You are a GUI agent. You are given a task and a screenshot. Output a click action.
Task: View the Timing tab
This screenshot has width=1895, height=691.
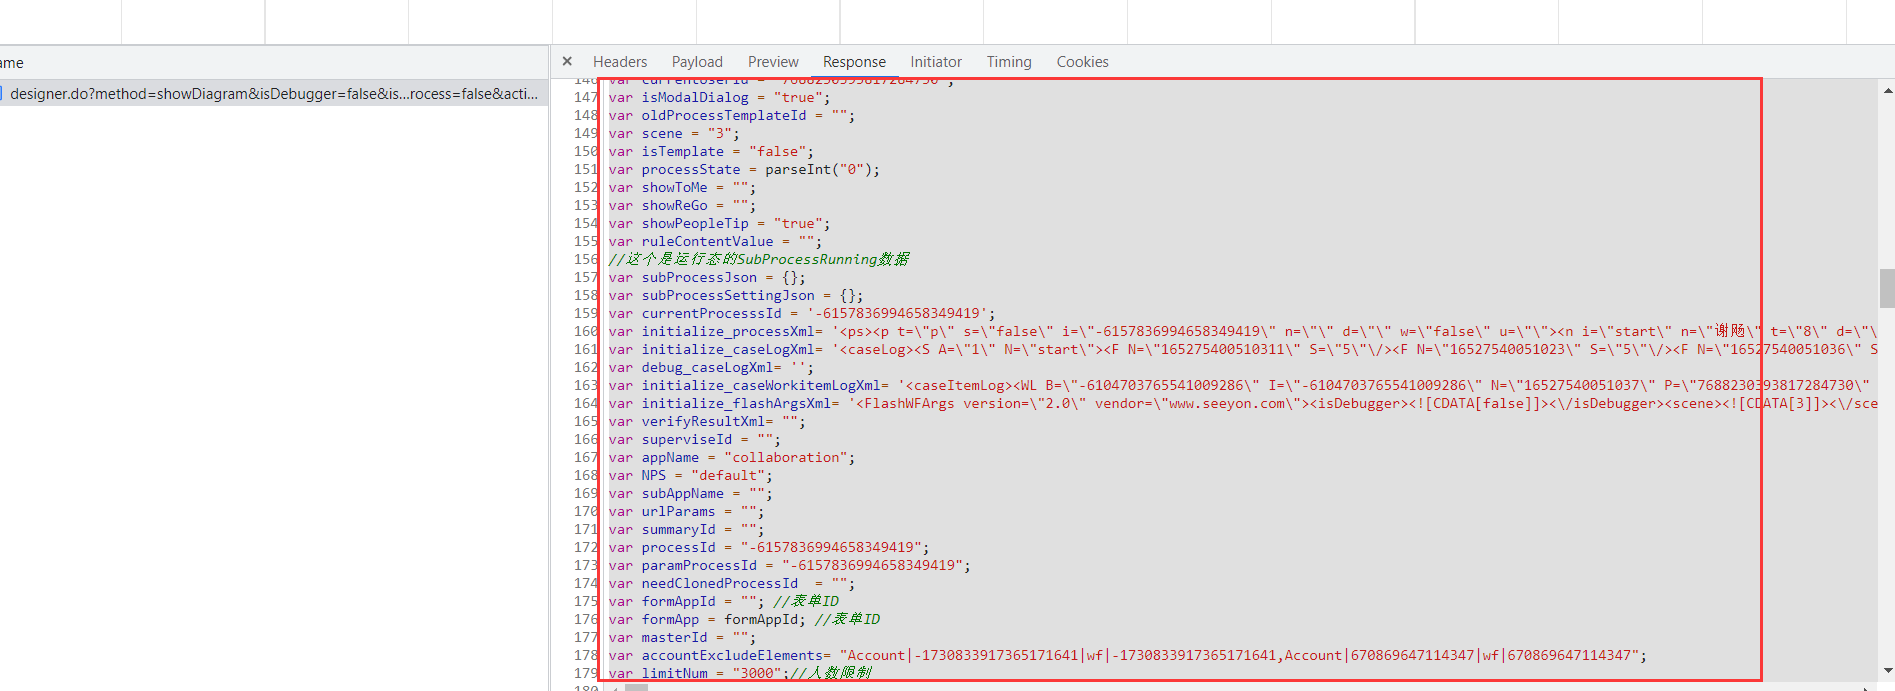(1009, 62)
